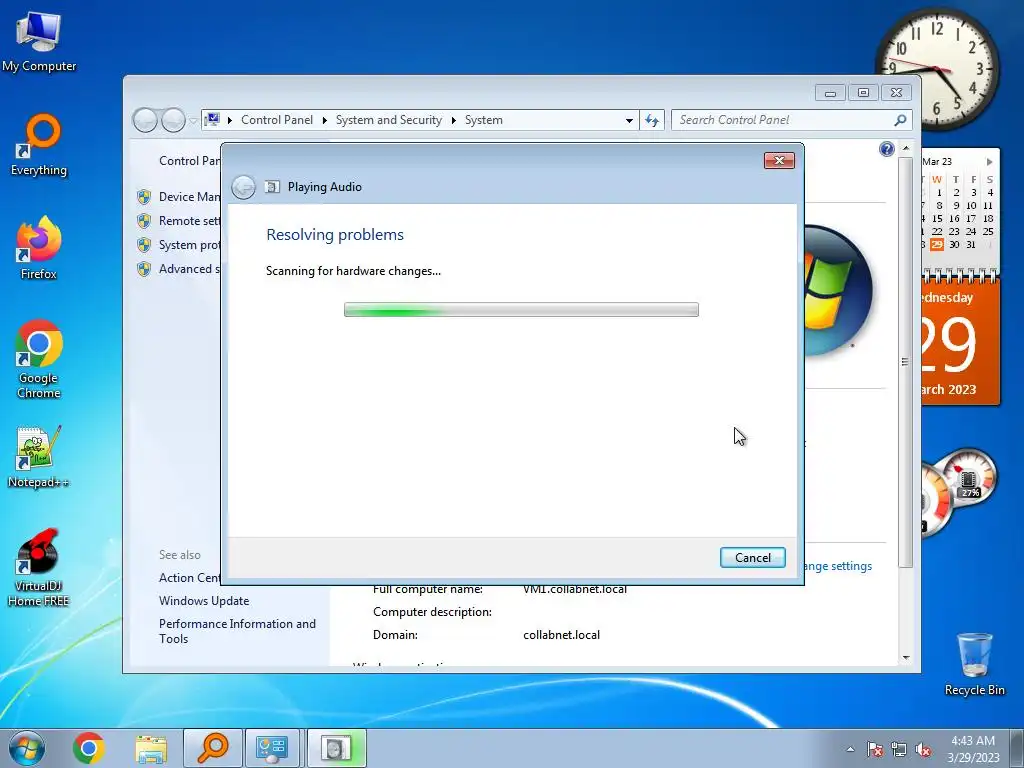This screenshot has width=1024, height=768.
Task: Select day 15 in calendar gadget
Action: pyautogui.click(x=937, y=218)
